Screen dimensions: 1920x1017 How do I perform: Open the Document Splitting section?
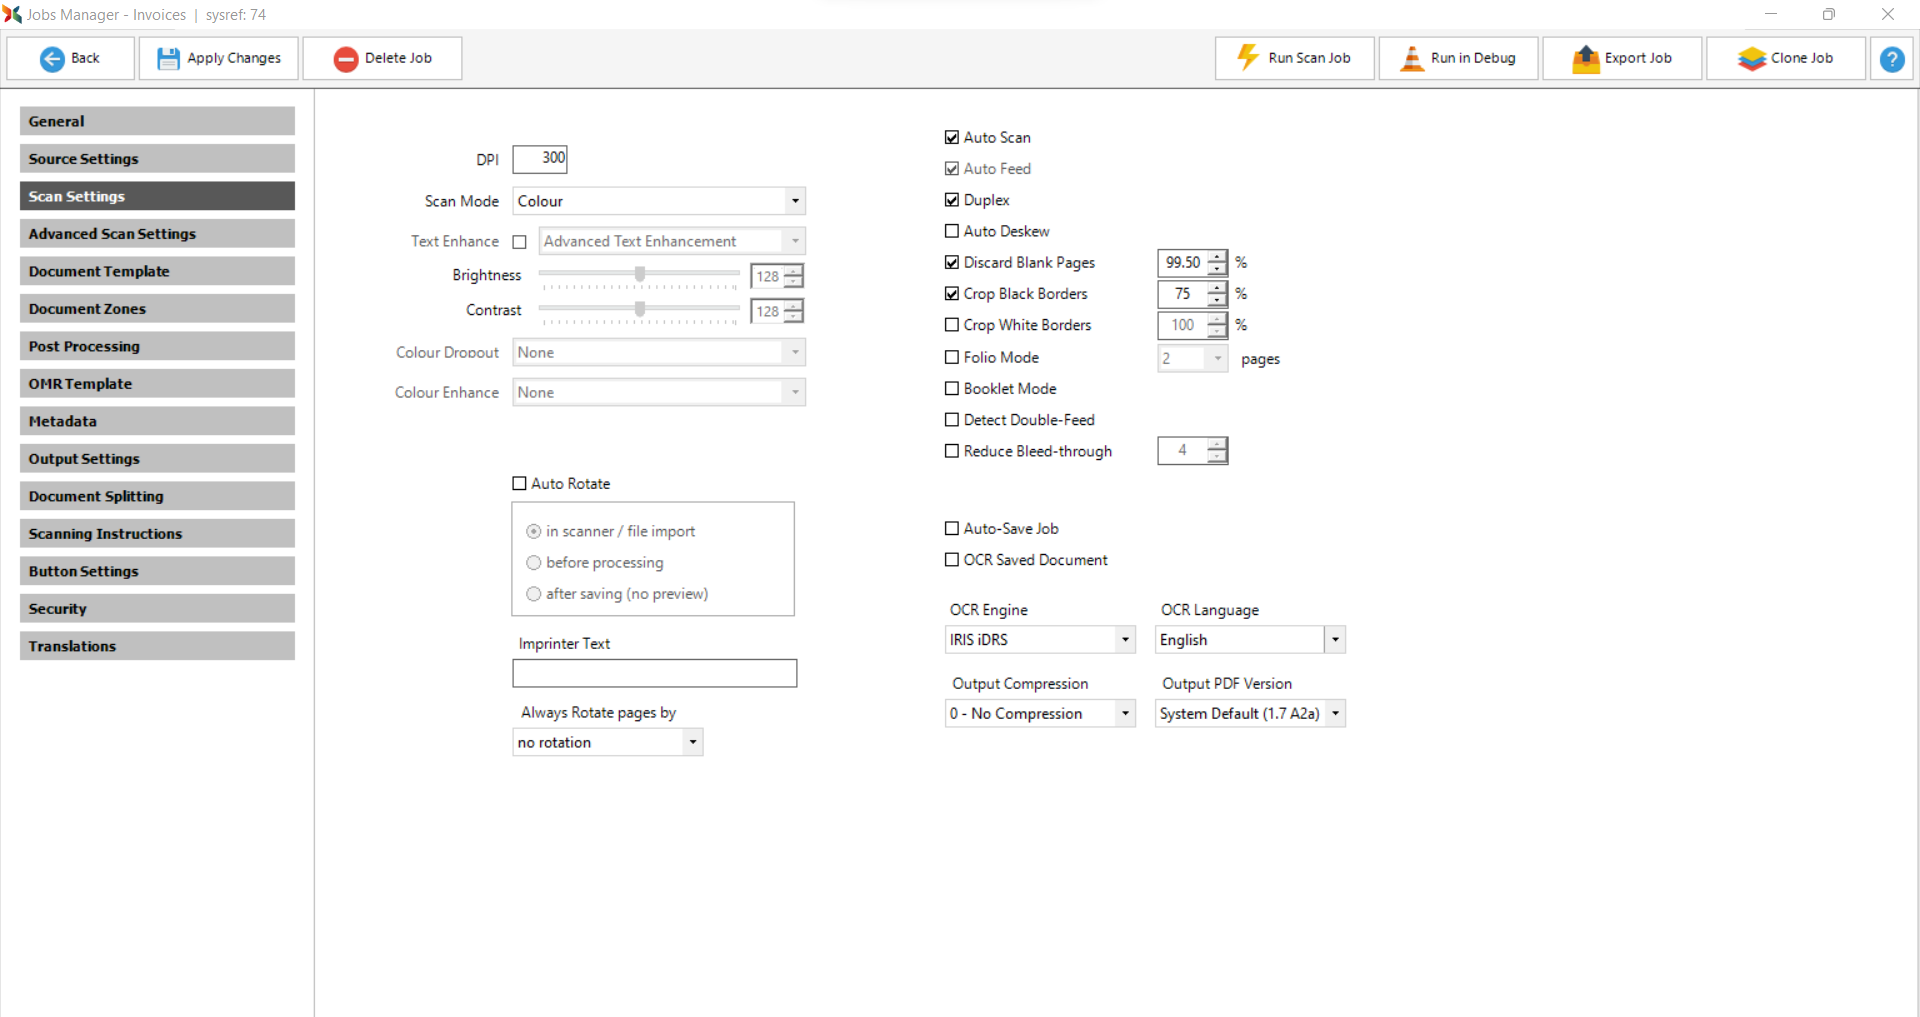pos(157,496)
